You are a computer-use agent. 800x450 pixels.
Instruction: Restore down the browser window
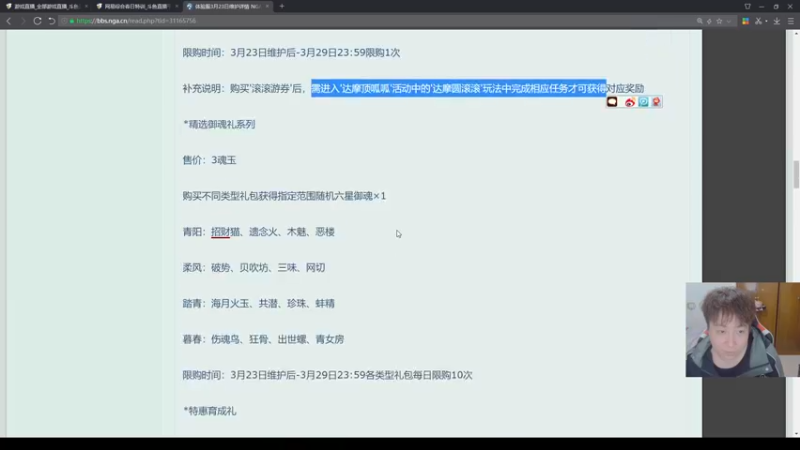point(776,6)
